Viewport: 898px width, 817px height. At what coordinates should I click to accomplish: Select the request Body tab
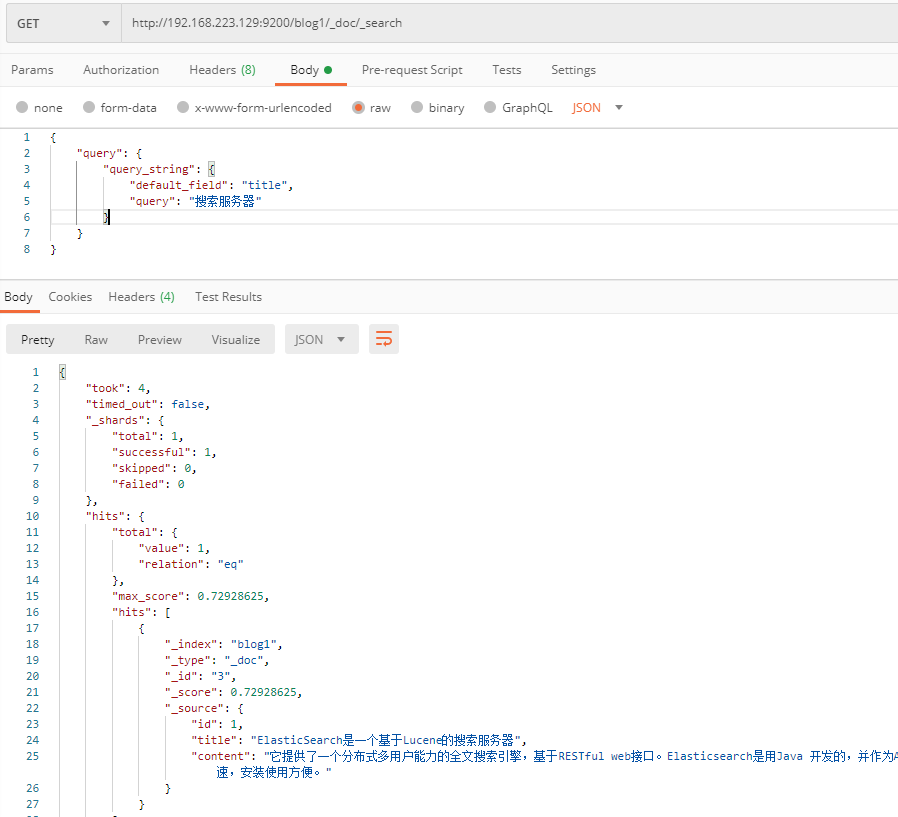point(310,70)
